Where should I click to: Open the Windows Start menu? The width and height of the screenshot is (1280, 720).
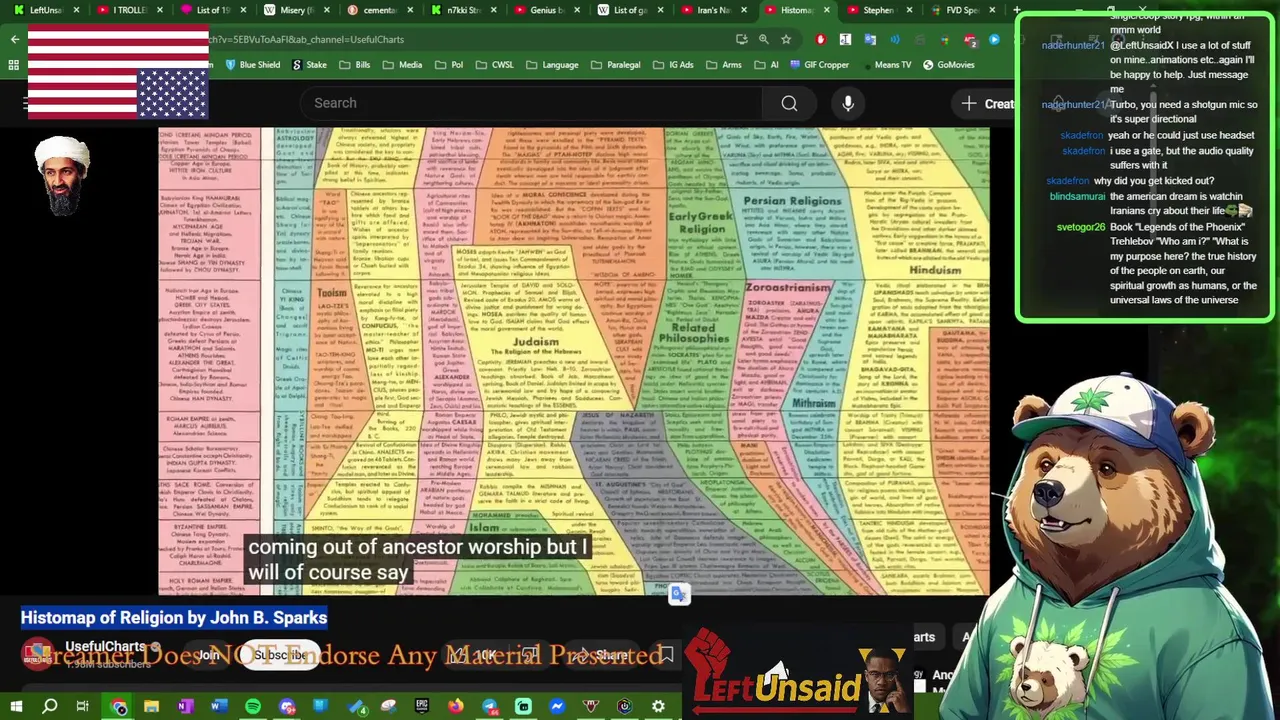coord(16,707)
